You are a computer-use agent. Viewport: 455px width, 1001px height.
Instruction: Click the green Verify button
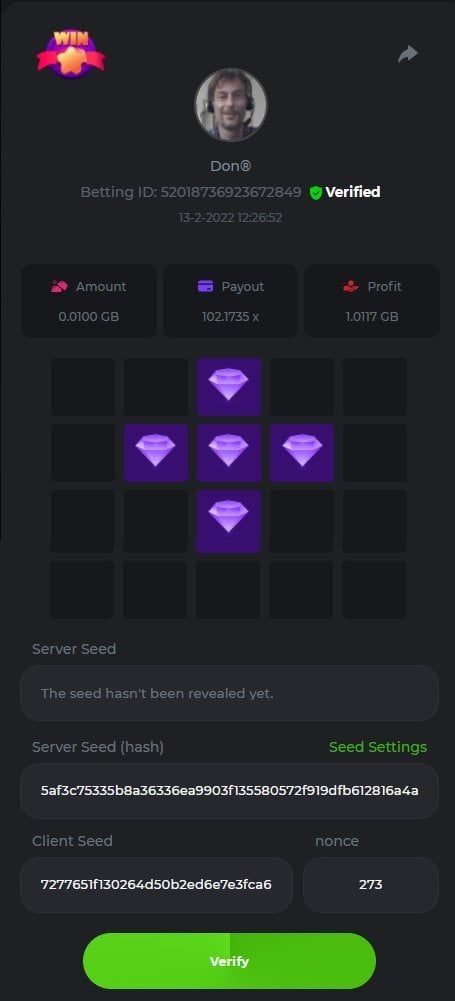coord(229,961)
